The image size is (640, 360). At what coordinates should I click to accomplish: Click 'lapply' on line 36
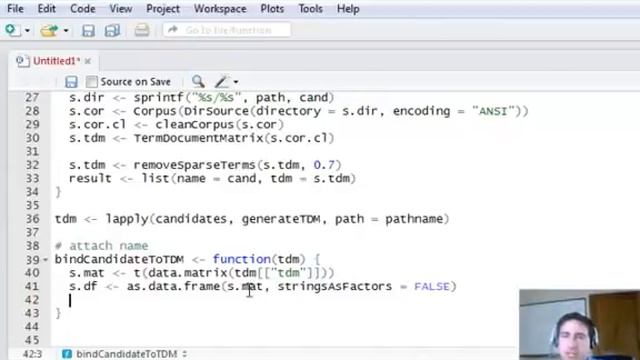127,219
